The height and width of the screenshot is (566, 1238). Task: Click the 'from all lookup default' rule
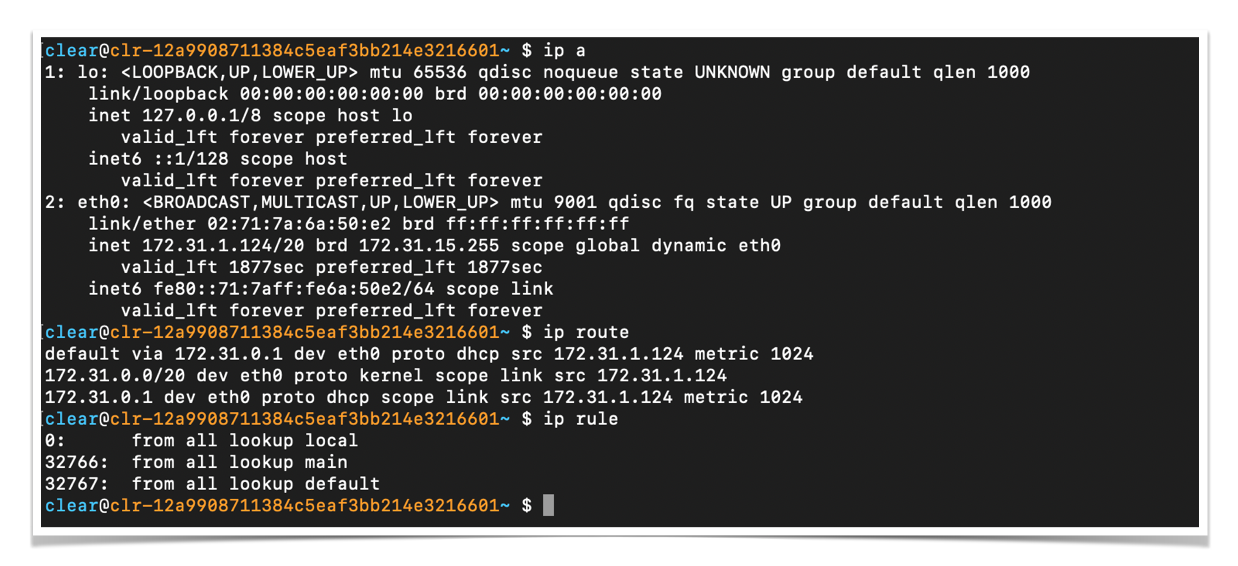[255, 484]
